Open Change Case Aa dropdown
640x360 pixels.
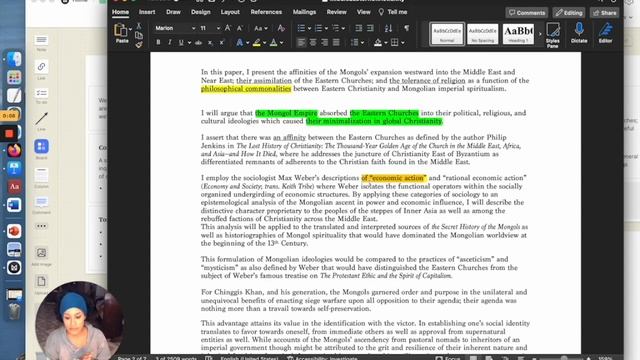point(260,29)
